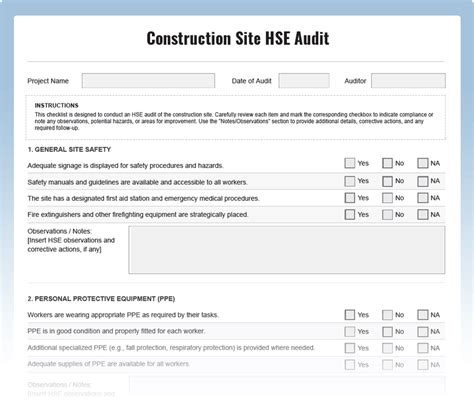
Task: Check Yes for adequate signage displayed
Action: tap(349, 163)
